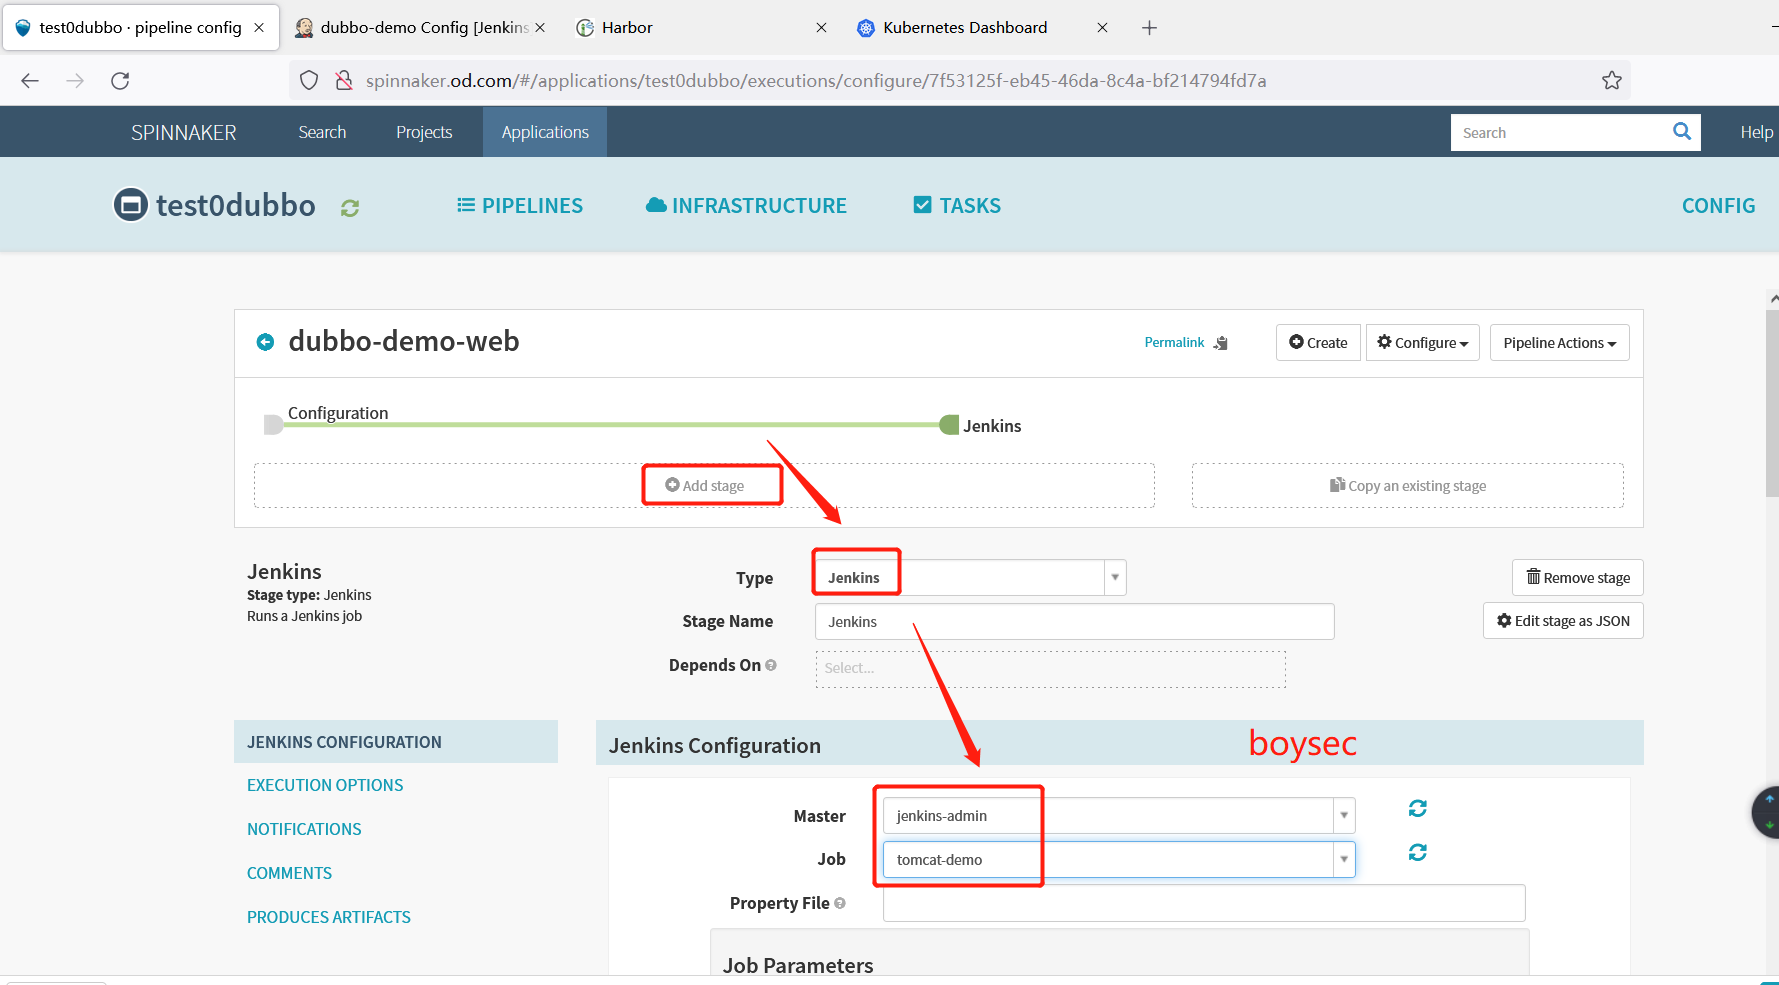
Task: Open the CONFIG section
Action: coord(1718,206)
